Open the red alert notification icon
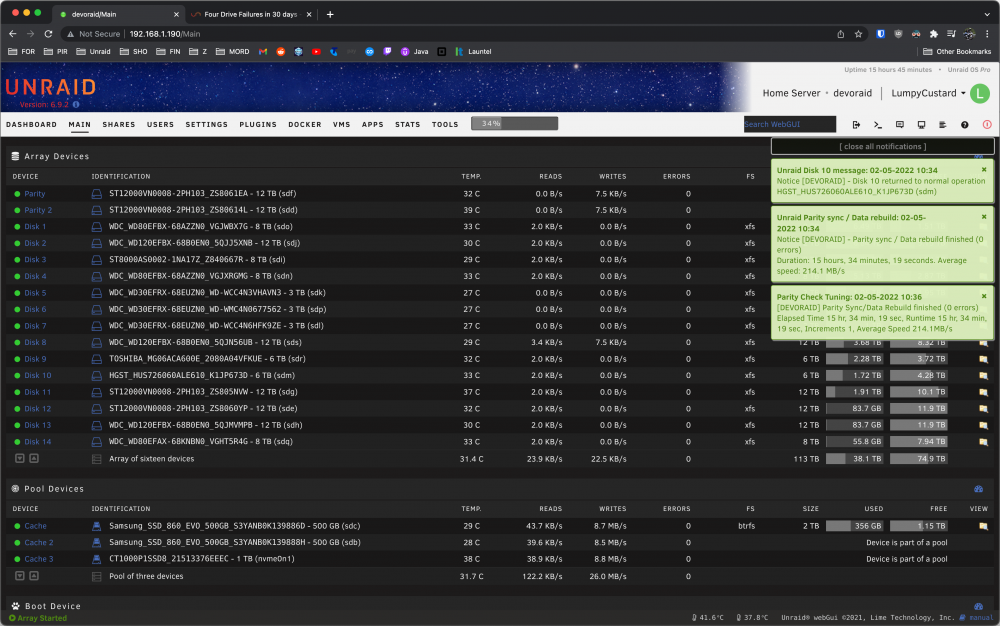 pos(987,125)
